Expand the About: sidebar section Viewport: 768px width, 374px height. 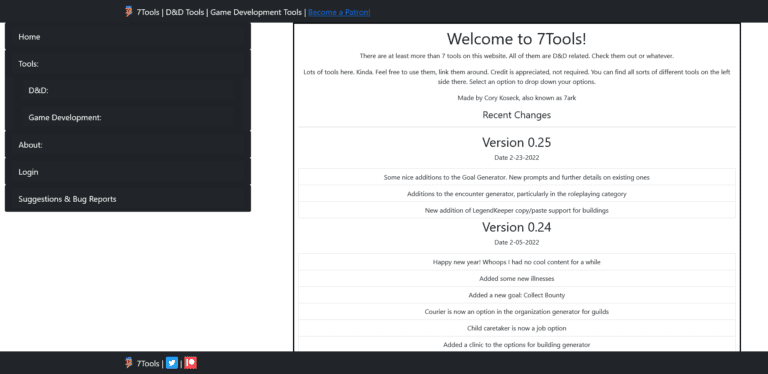click(x=128, y=145)
